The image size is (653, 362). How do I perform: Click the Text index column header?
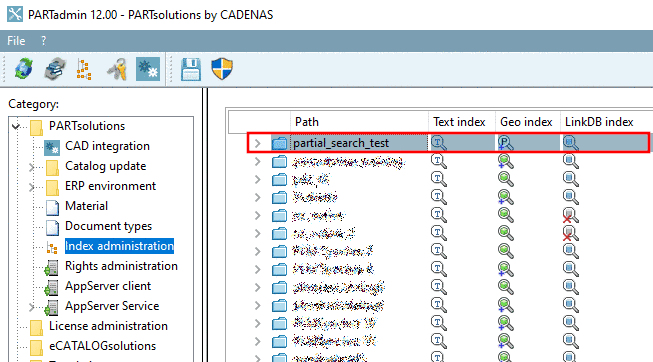point(461,122)
